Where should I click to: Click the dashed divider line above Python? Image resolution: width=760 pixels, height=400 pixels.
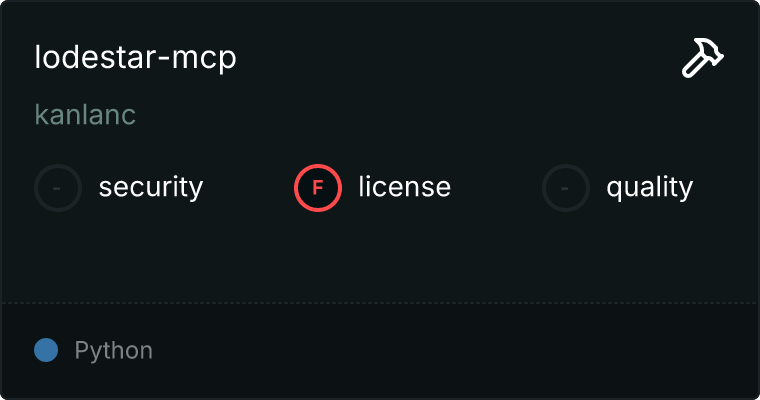[x=380, y=303]
